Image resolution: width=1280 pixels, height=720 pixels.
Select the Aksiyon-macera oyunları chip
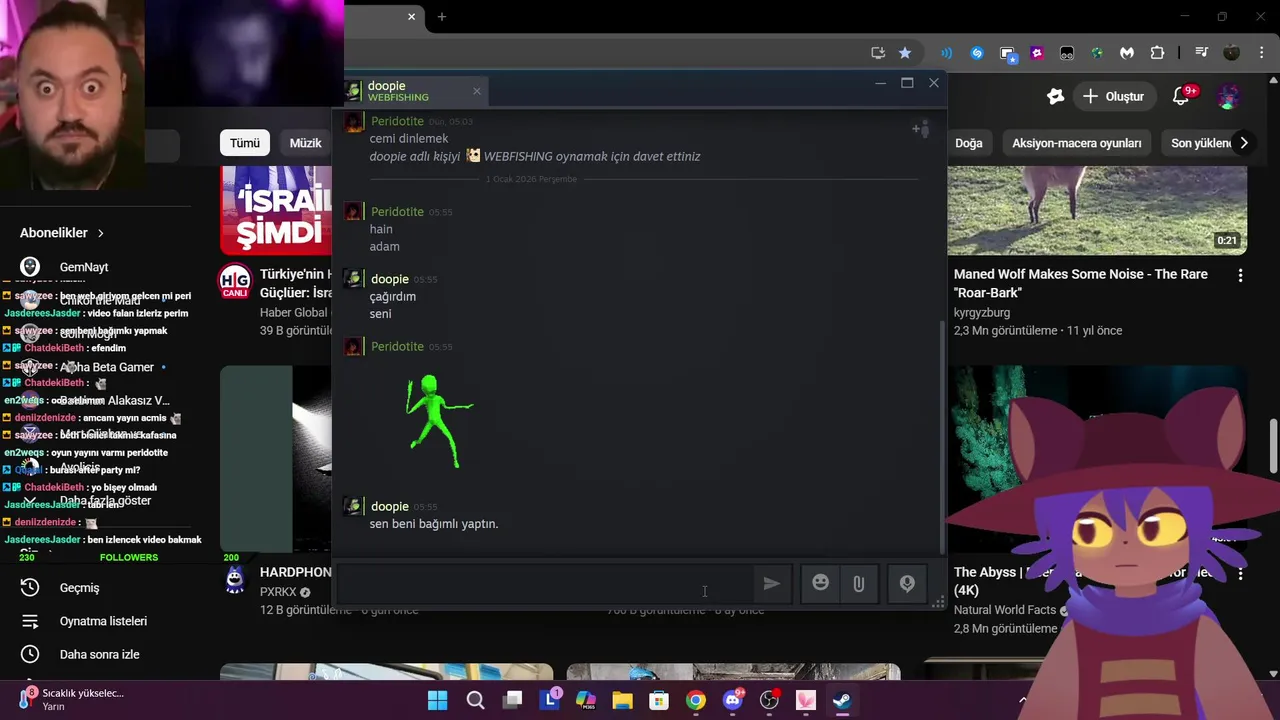pyautogui.click(x=1076, y=143)
